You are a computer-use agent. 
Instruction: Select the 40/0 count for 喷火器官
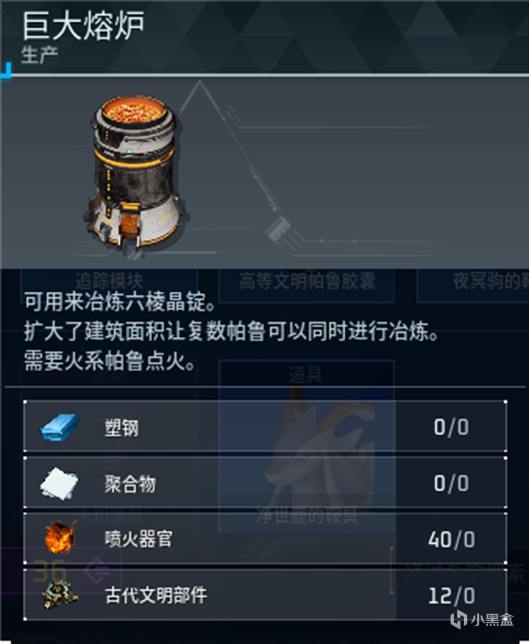click(451, 539)
